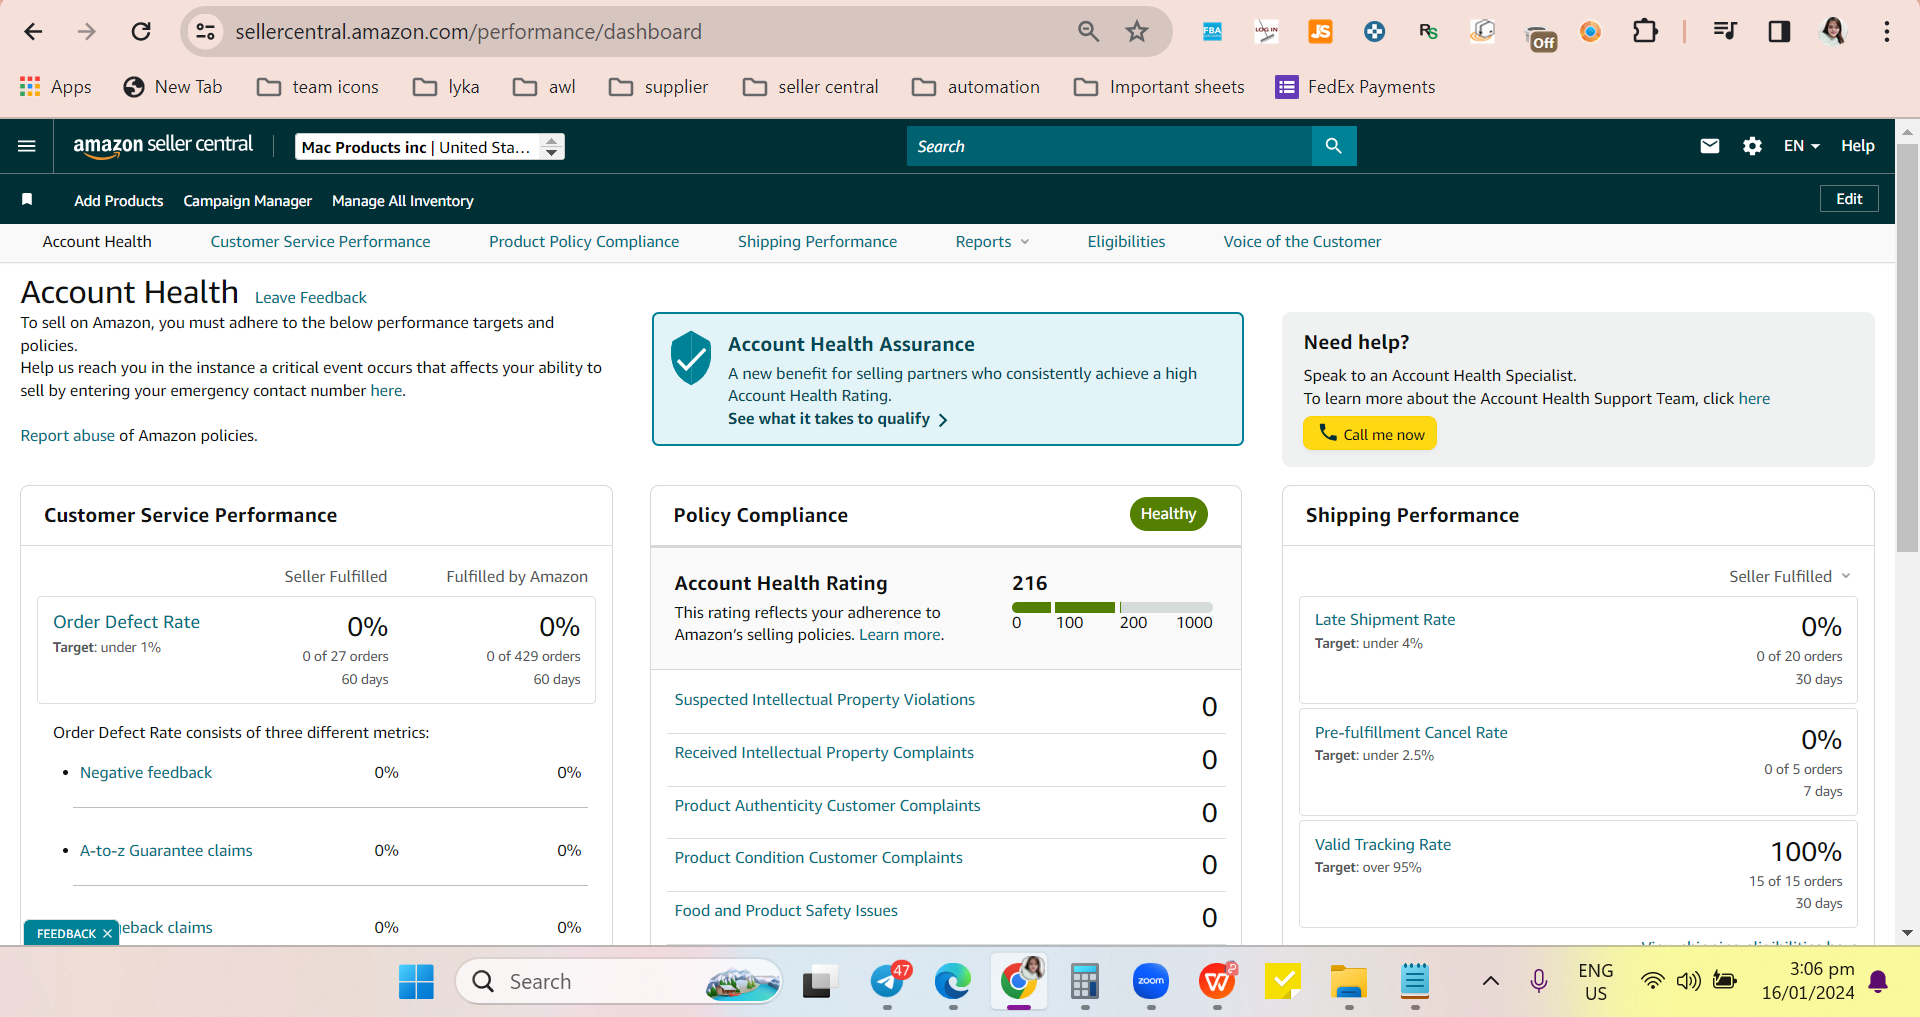Click the Account Health Rating progress bar
The width and height of the screenshot is (1920, 1017).
(1112, 607)
